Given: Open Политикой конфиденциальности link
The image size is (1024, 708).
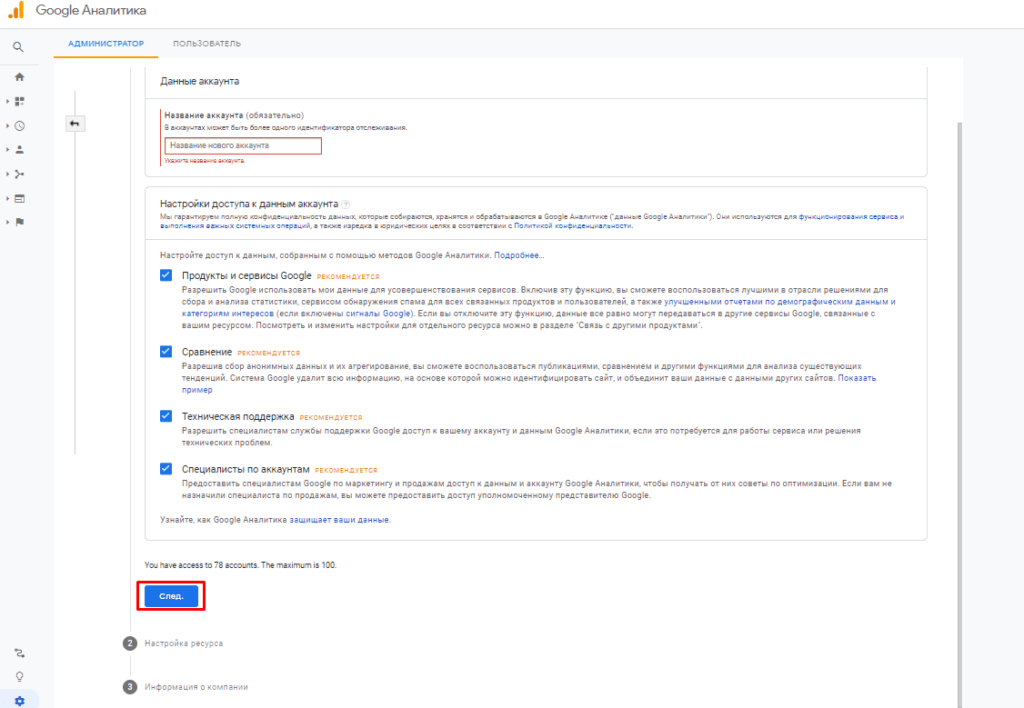Looking at the screenshot, I should coord(573,226).
